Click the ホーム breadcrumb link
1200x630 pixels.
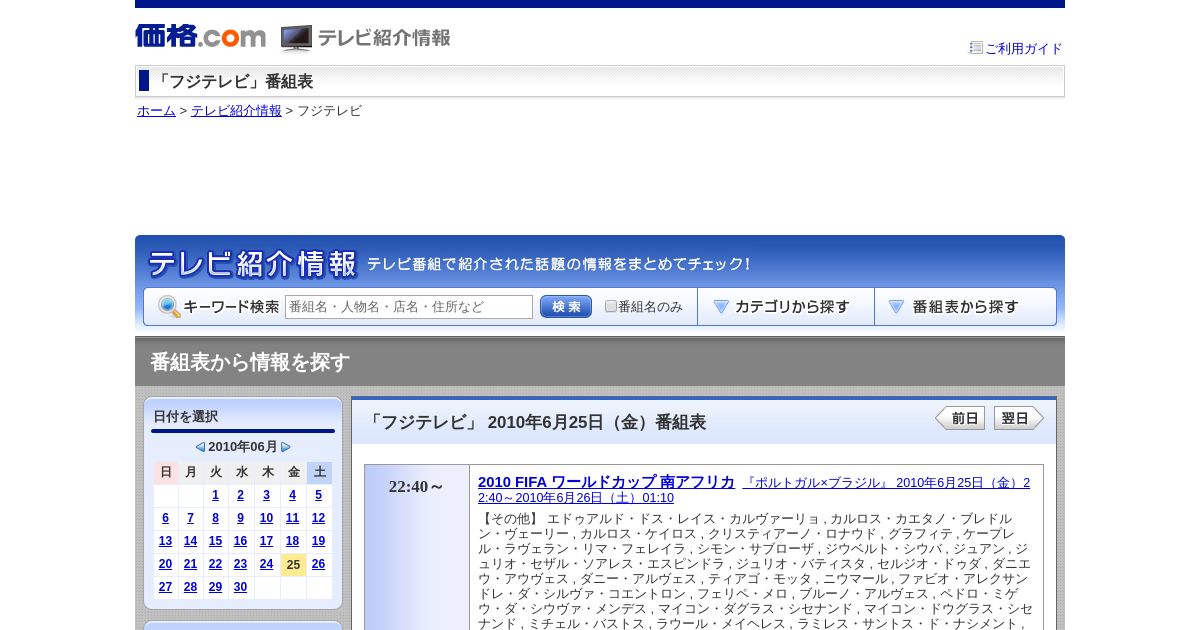pos(156,111)
